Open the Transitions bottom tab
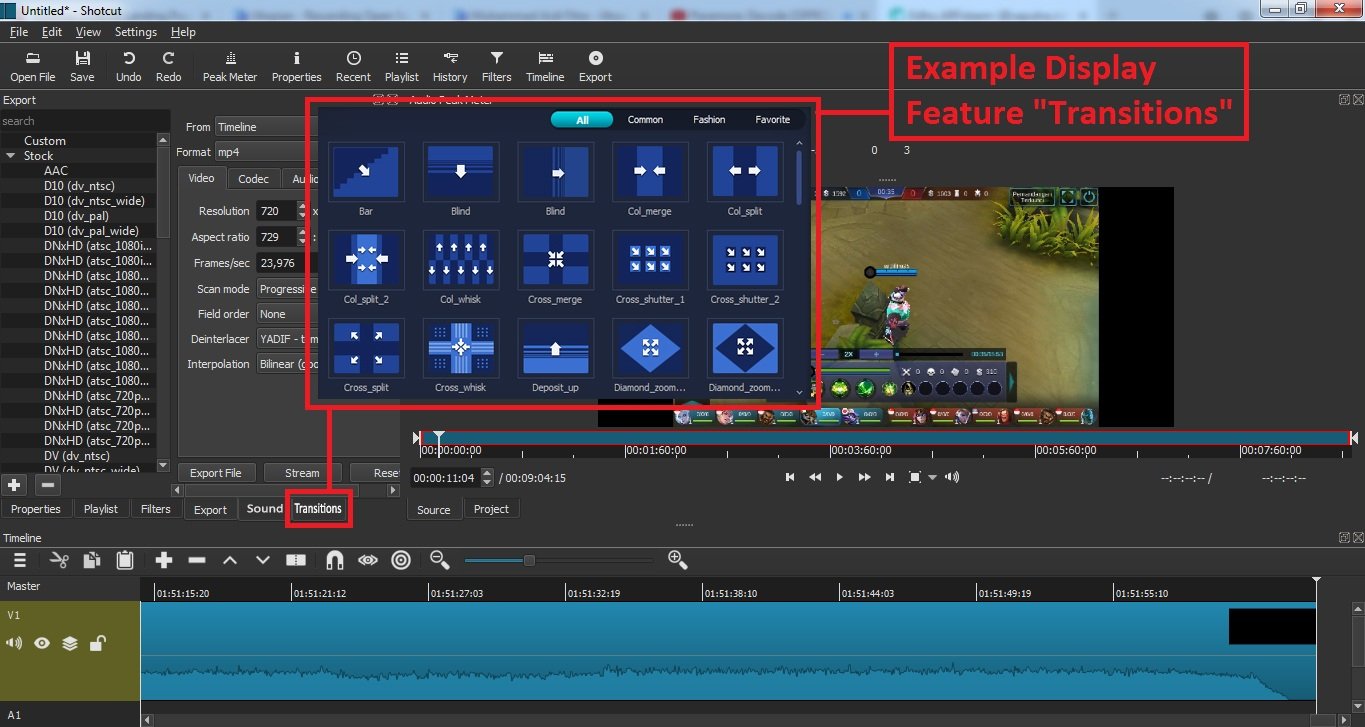This screenshot has width=1365, height=727. (x=318, y=509)
